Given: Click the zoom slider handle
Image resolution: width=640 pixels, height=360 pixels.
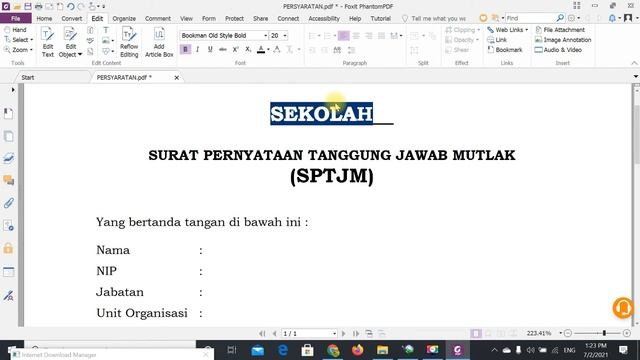Looking at the screenshot, I should point(604,333).
